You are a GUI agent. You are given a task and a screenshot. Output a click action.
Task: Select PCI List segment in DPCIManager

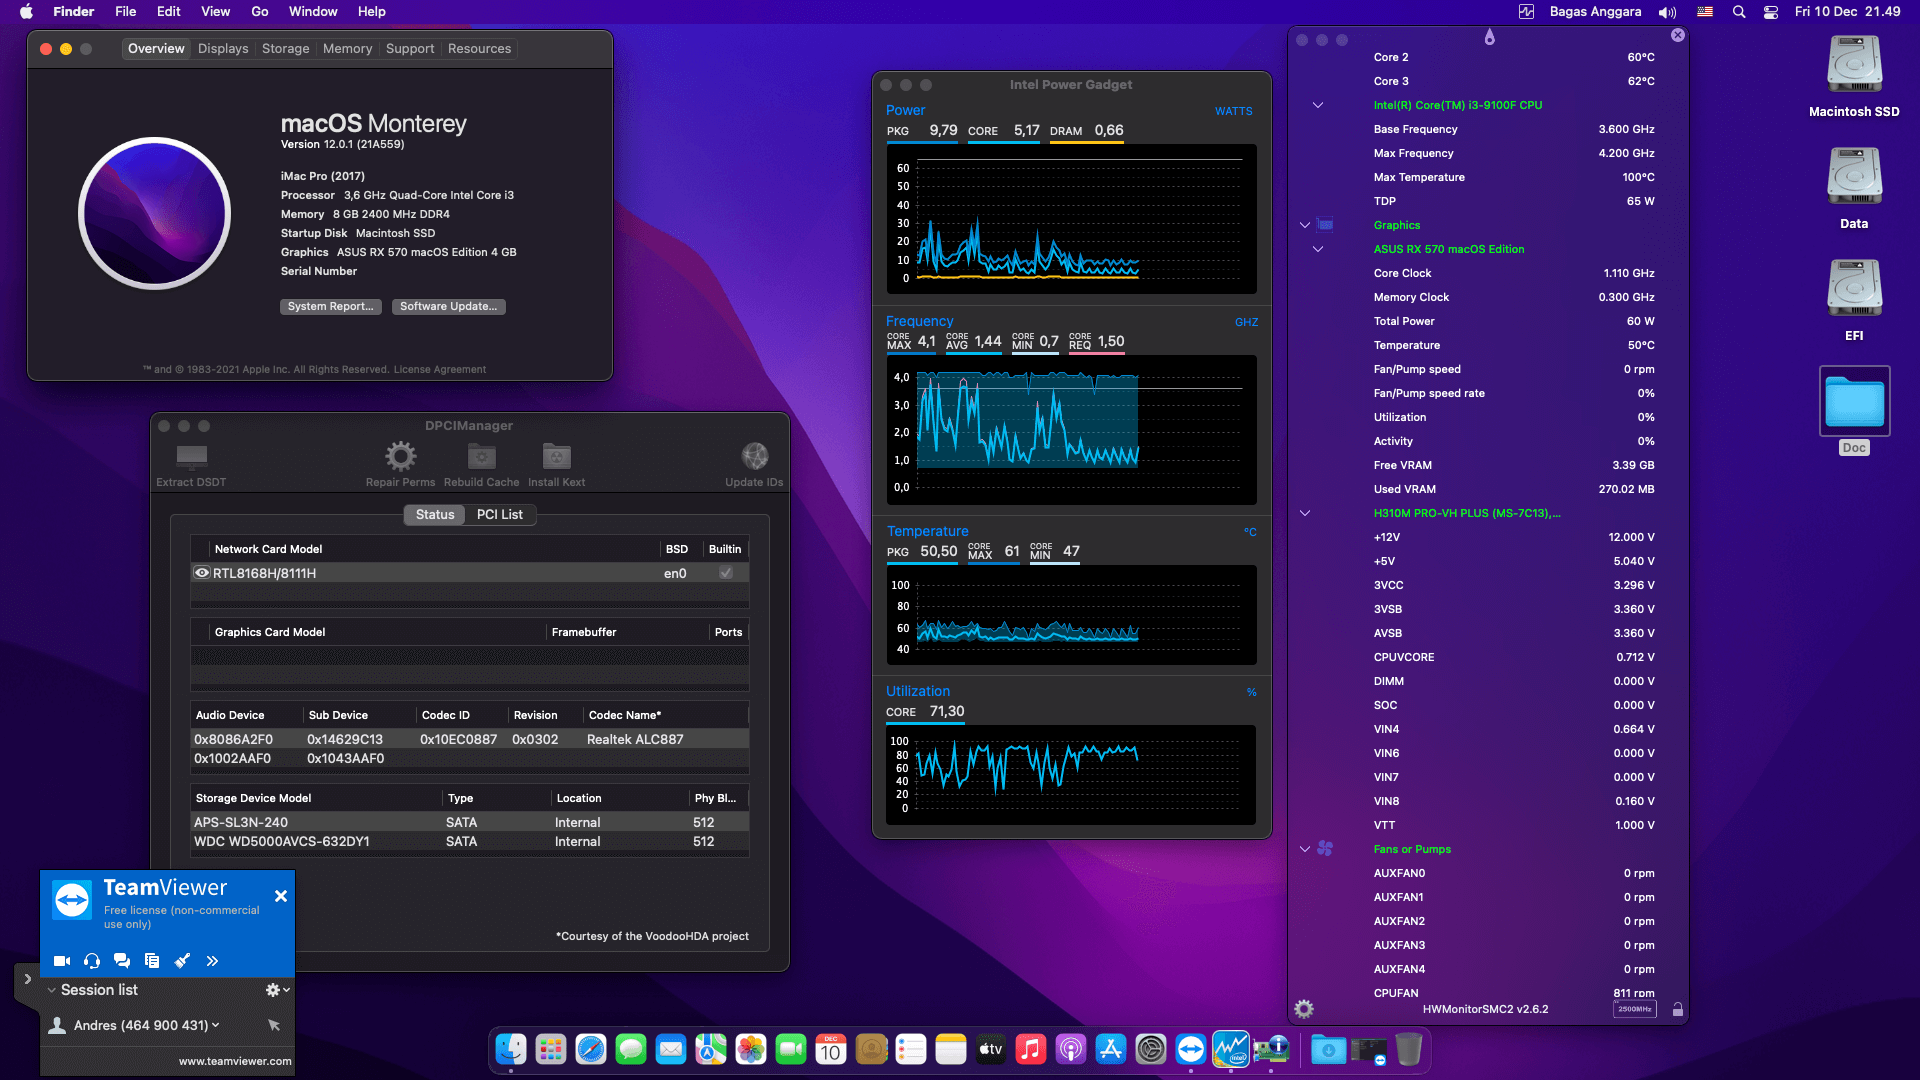(x=500, y=514)
